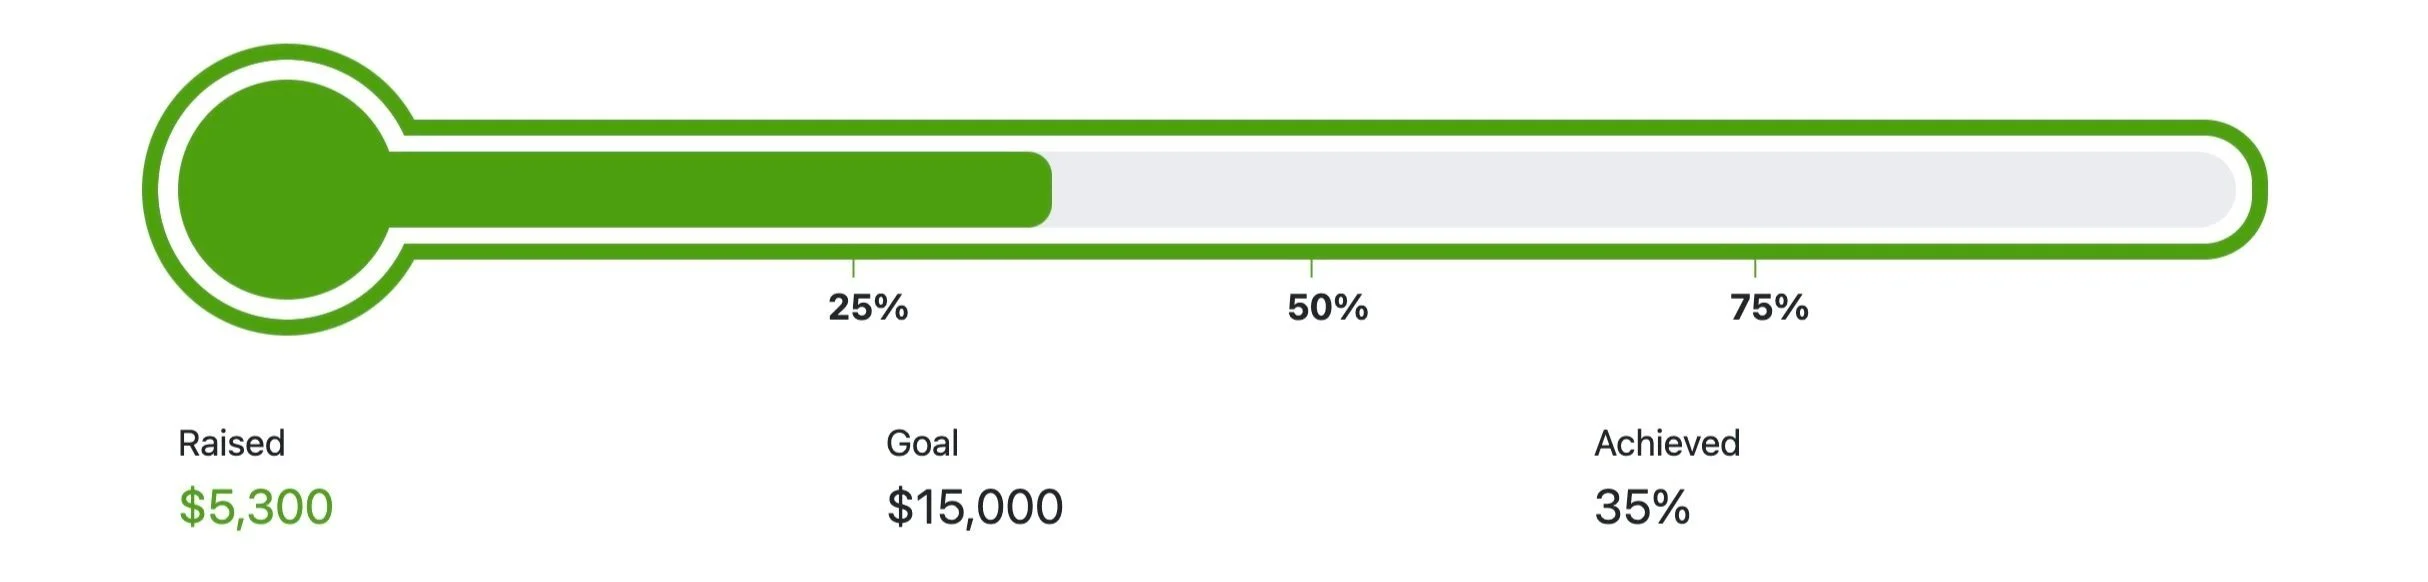Click the tick mark above 50%

coord(1311,268)
